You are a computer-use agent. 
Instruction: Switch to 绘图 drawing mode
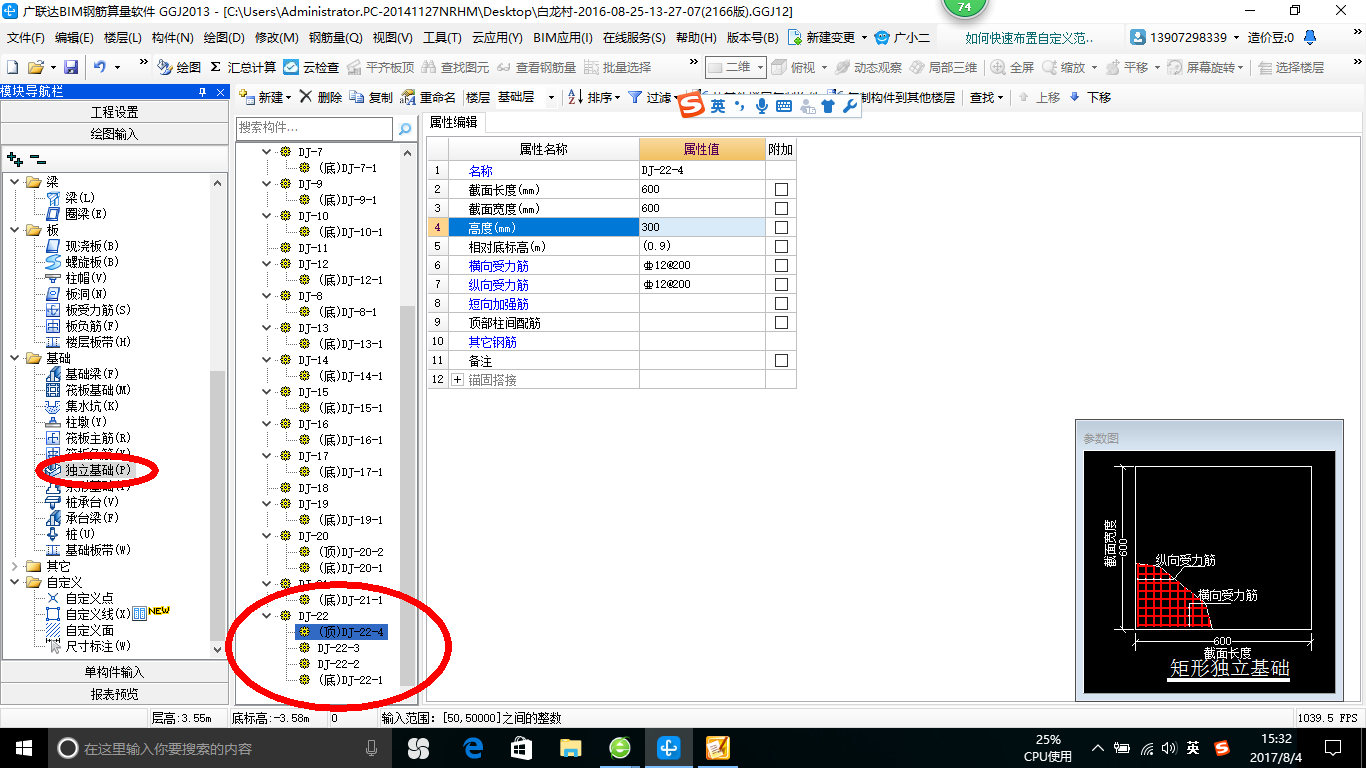(x=180, y=67)
